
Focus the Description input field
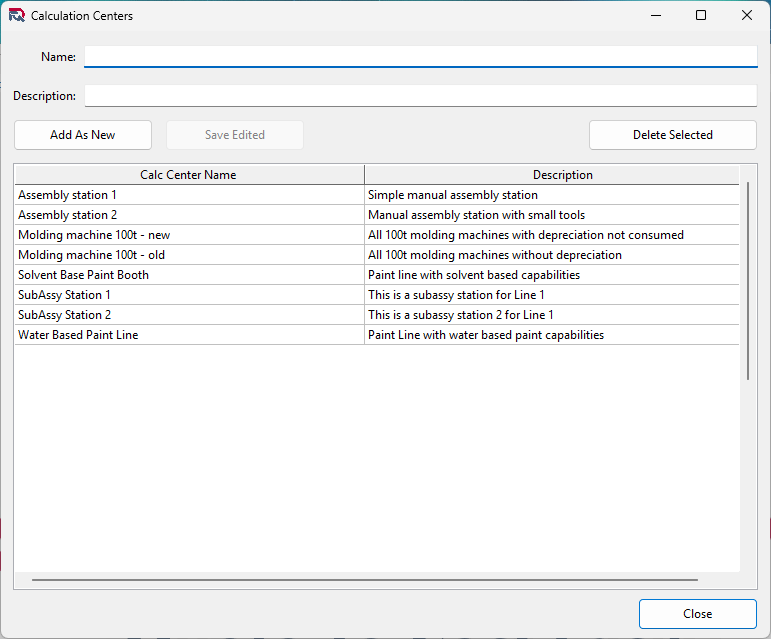click(420, 96)
